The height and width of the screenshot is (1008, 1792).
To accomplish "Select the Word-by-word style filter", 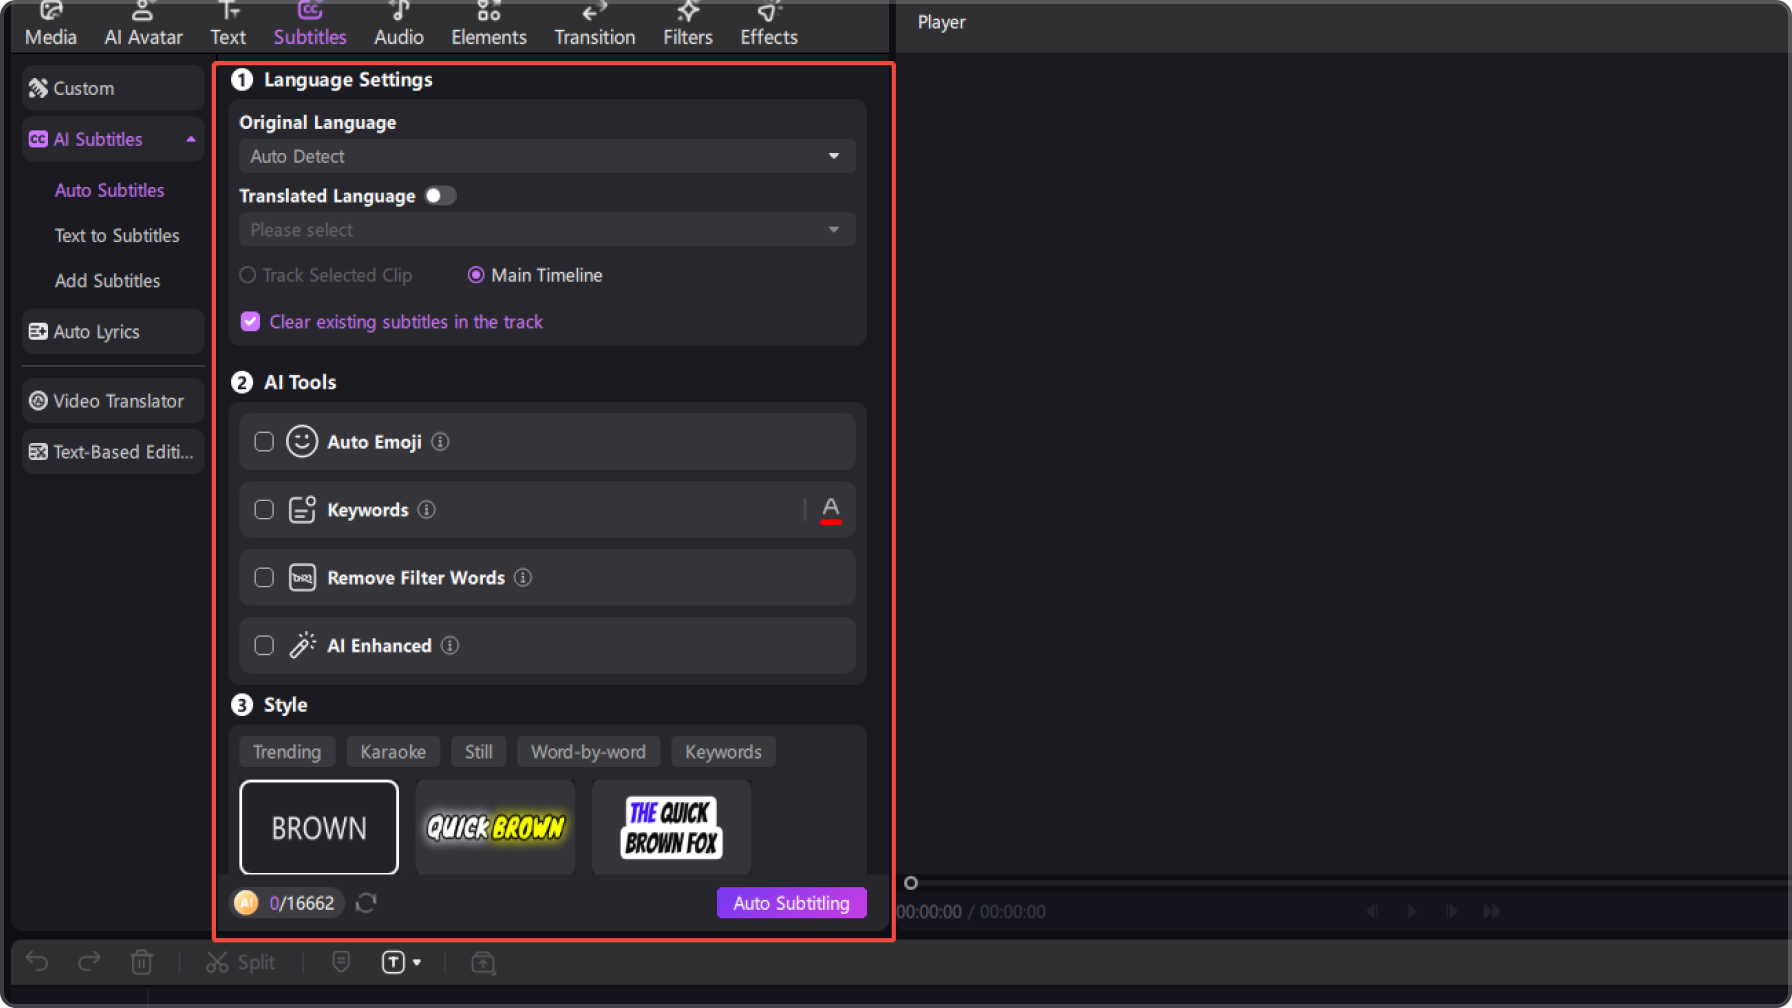I will 588,752.
